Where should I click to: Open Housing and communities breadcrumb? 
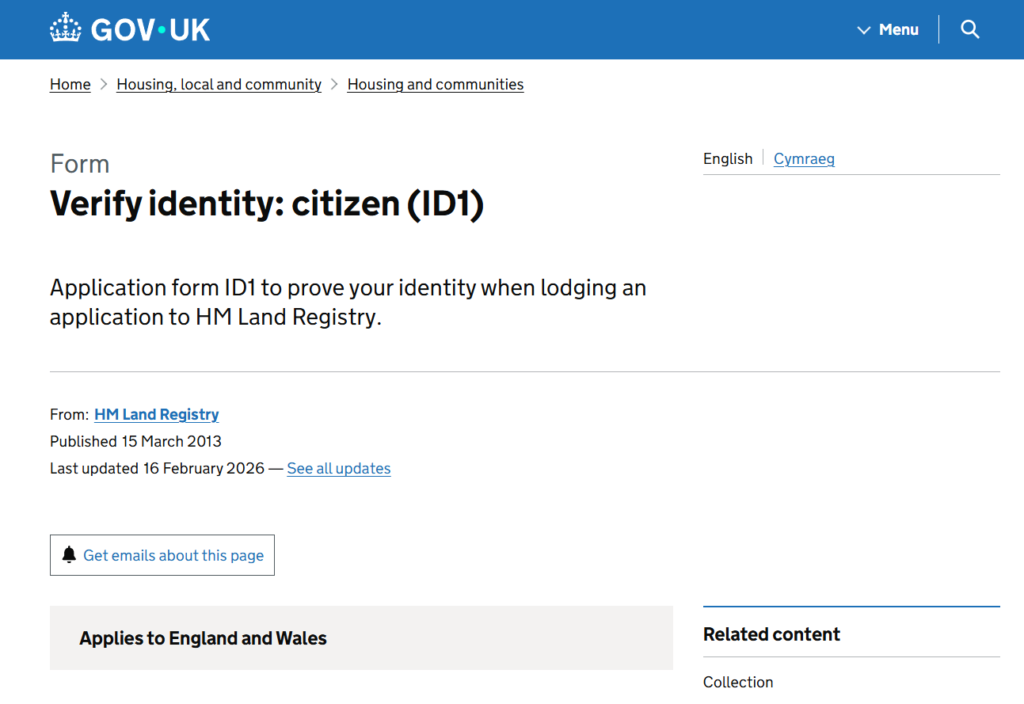pyautogui.click(x=435, y=84)
